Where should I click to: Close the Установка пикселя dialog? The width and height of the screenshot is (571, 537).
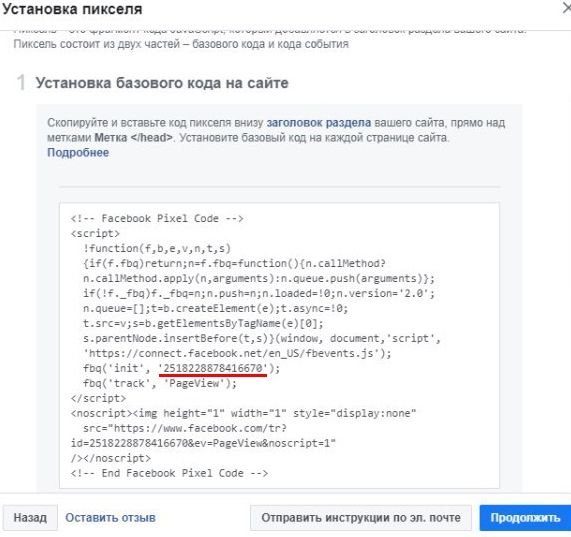pyautogui.click(x=567, y=9)
